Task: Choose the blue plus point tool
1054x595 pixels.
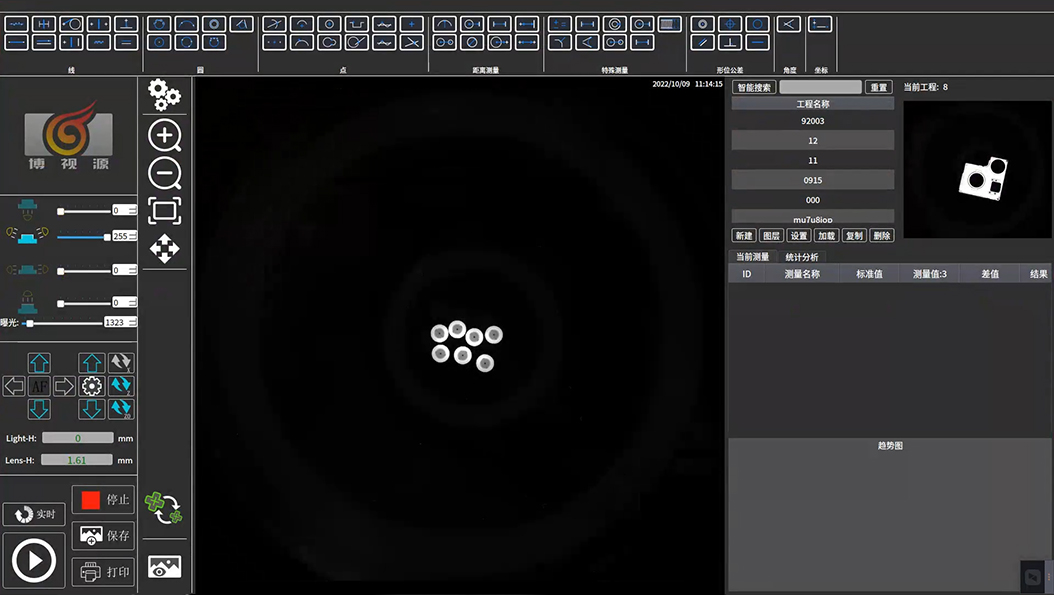Action: coord(411,24)
